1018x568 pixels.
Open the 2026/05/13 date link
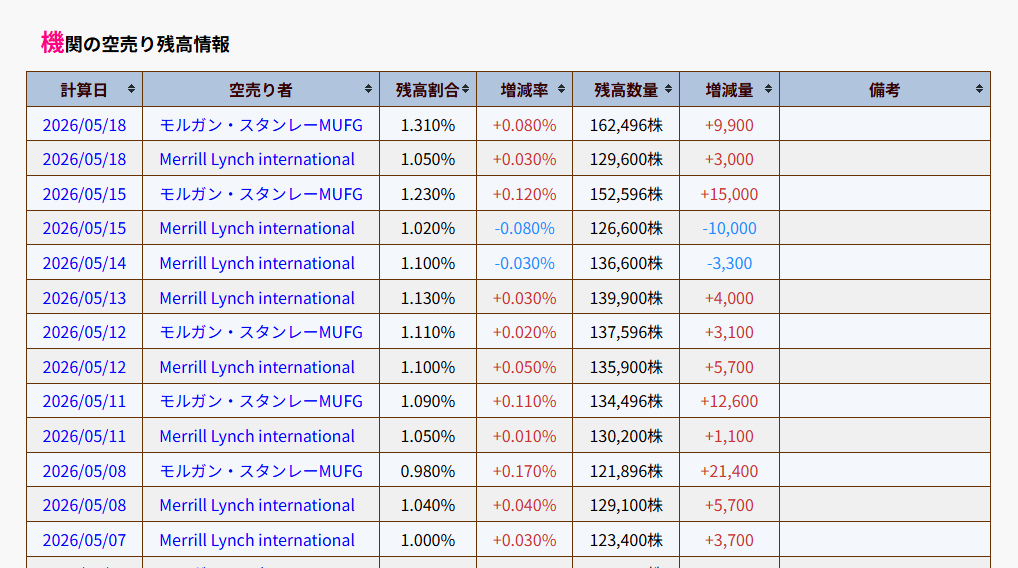click(84, 298)
